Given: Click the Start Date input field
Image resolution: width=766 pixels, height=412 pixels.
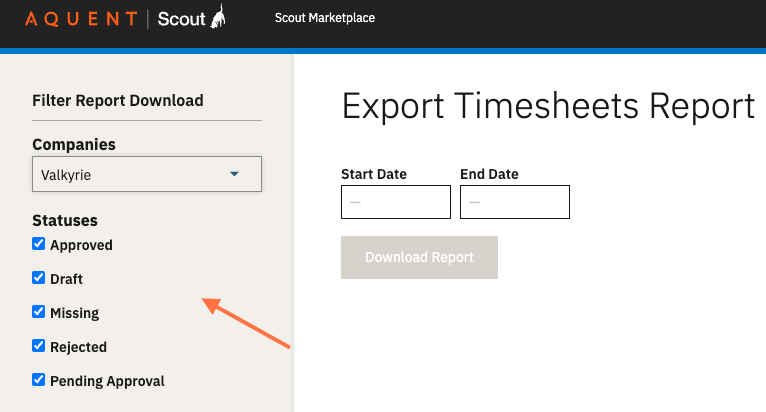Looking at the screenshot, I should click(396, 202).
